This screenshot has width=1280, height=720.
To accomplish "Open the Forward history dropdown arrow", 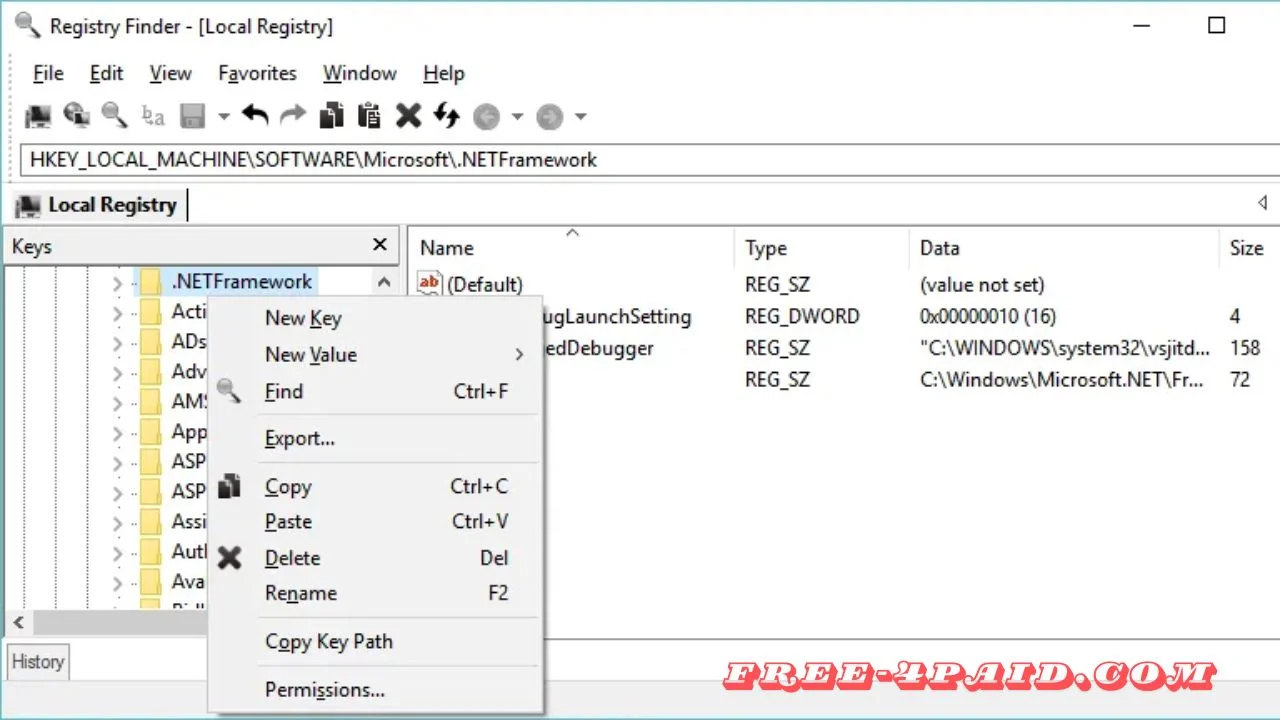I will coord(580,117).
